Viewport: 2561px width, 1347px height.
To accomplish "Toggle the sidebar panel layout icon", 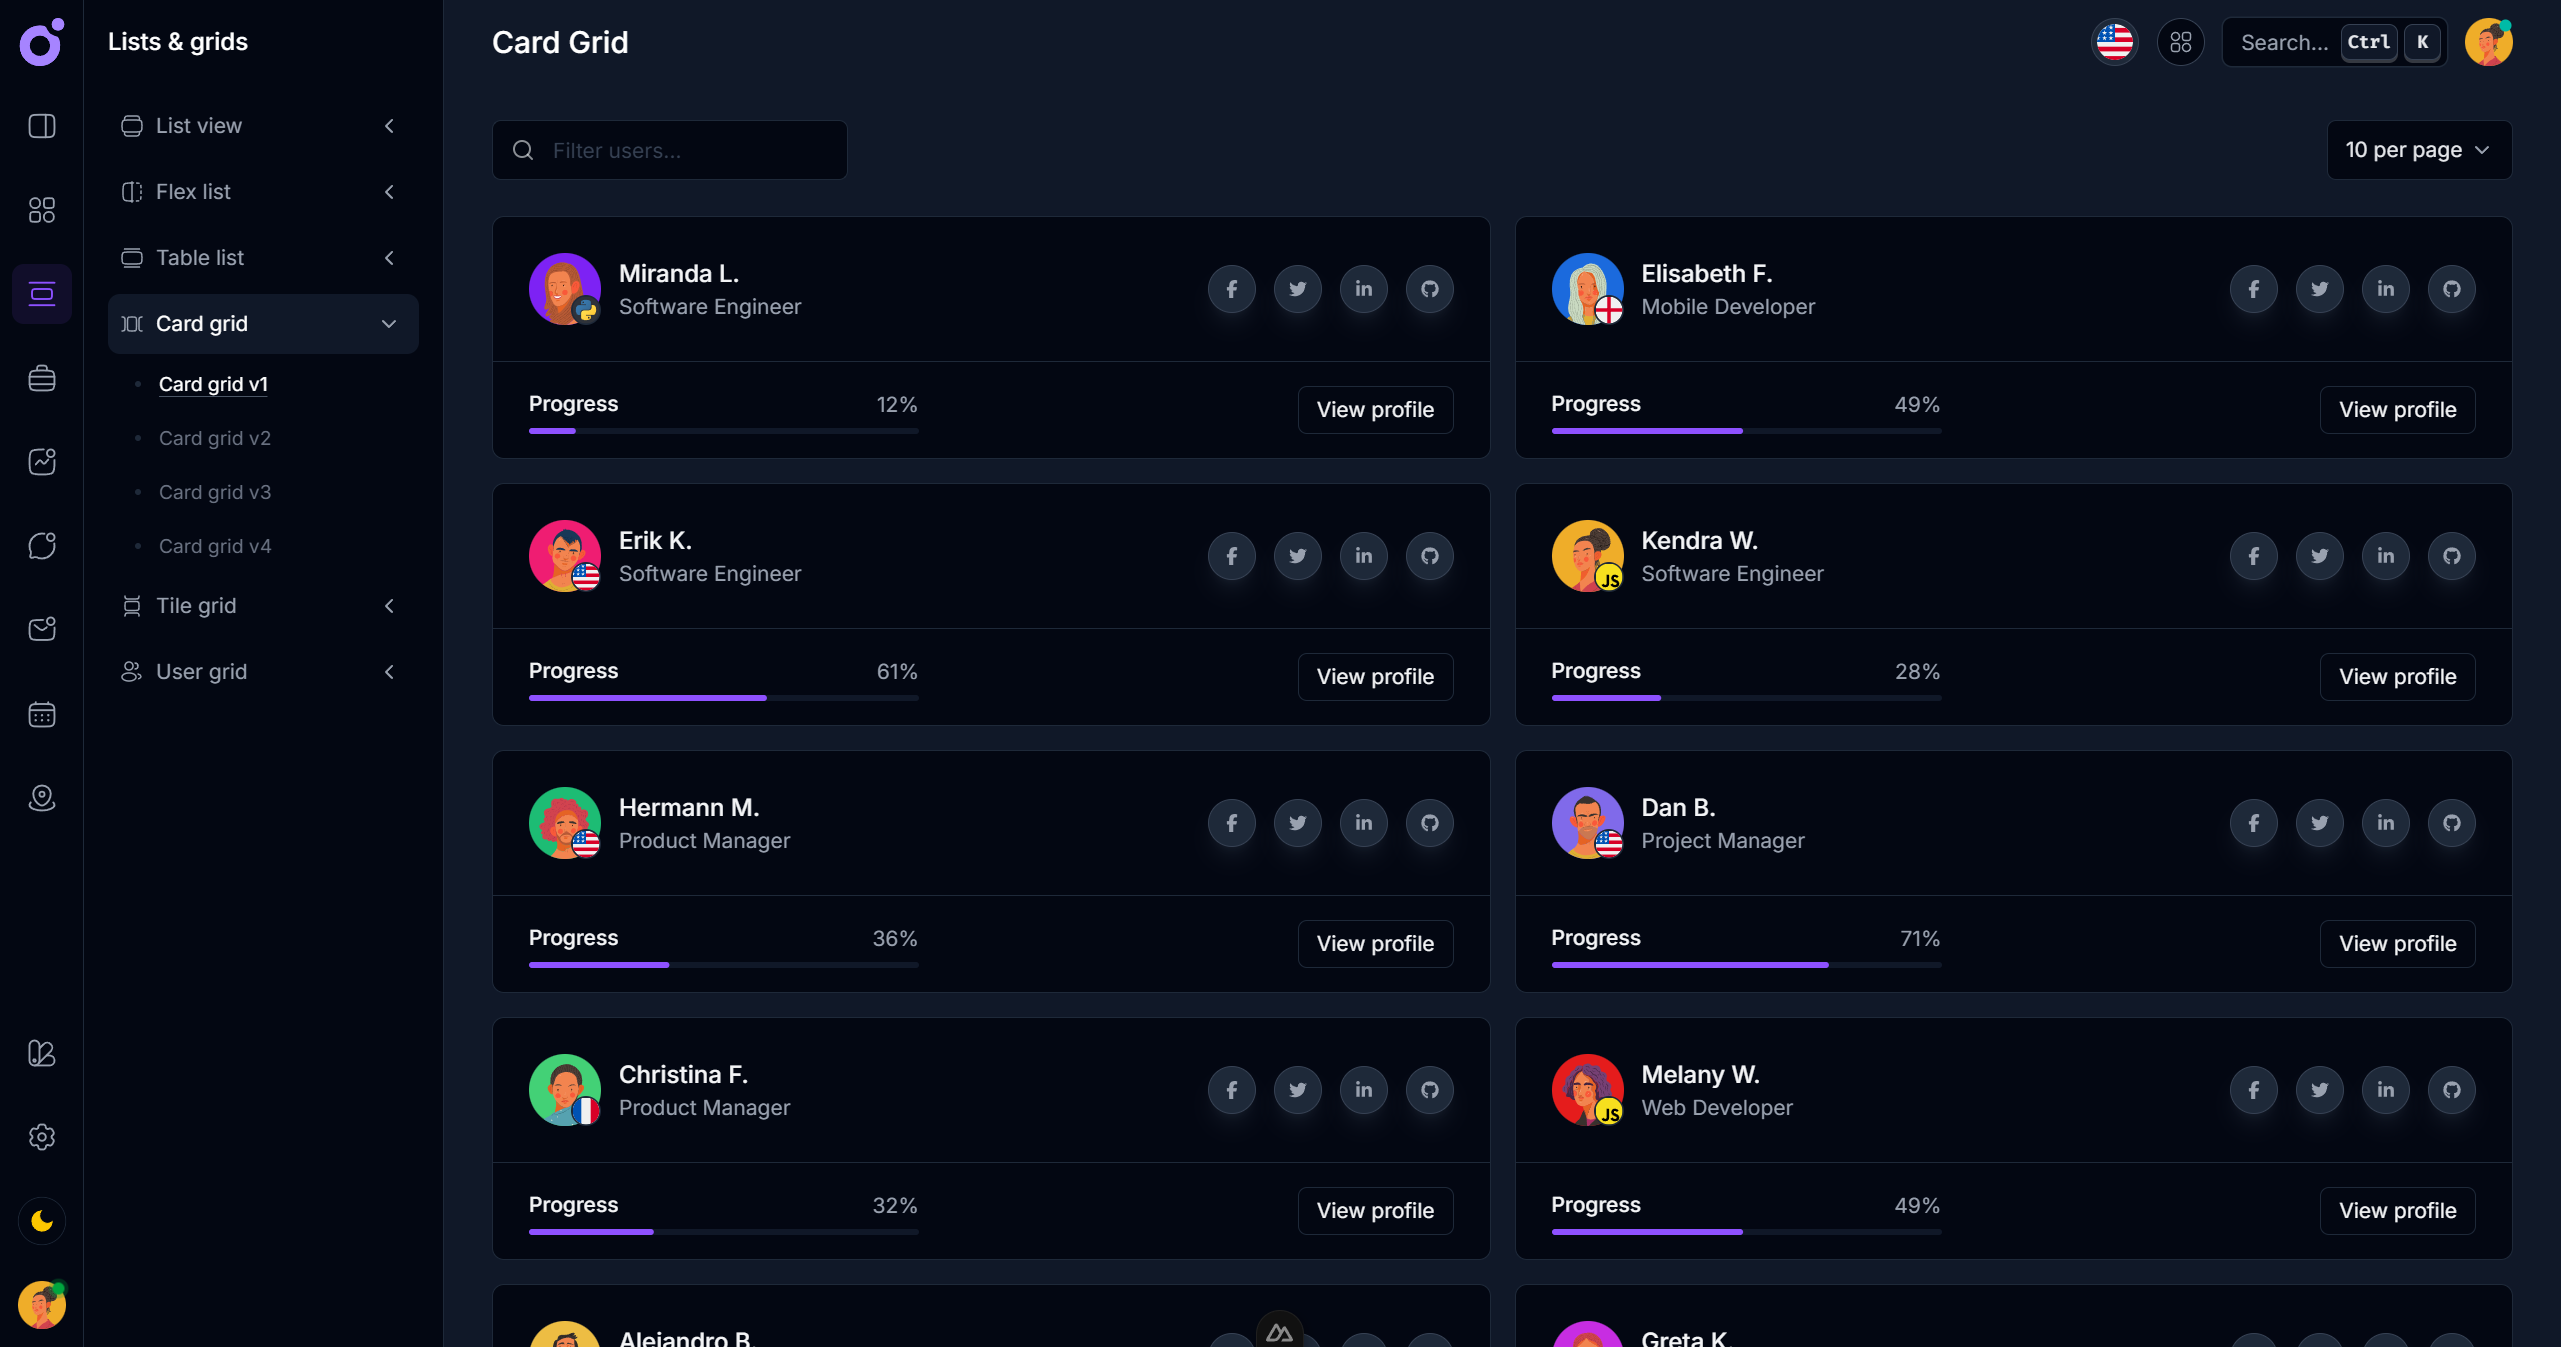I will point(42,126).
